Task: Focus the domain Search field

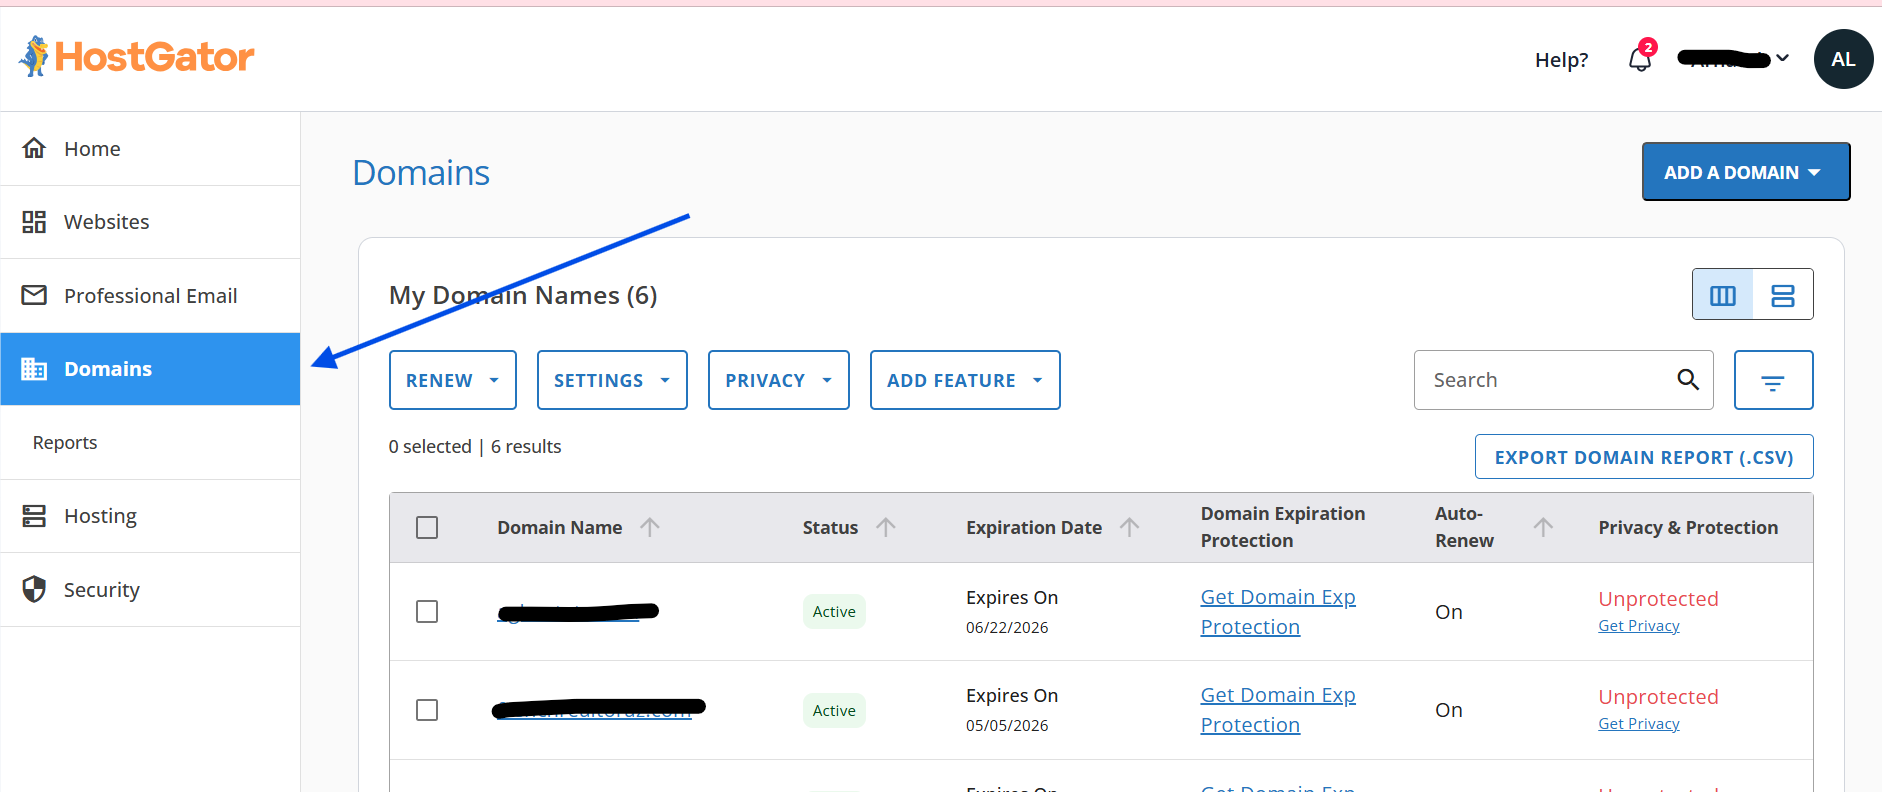Action: click(1545, 380)
